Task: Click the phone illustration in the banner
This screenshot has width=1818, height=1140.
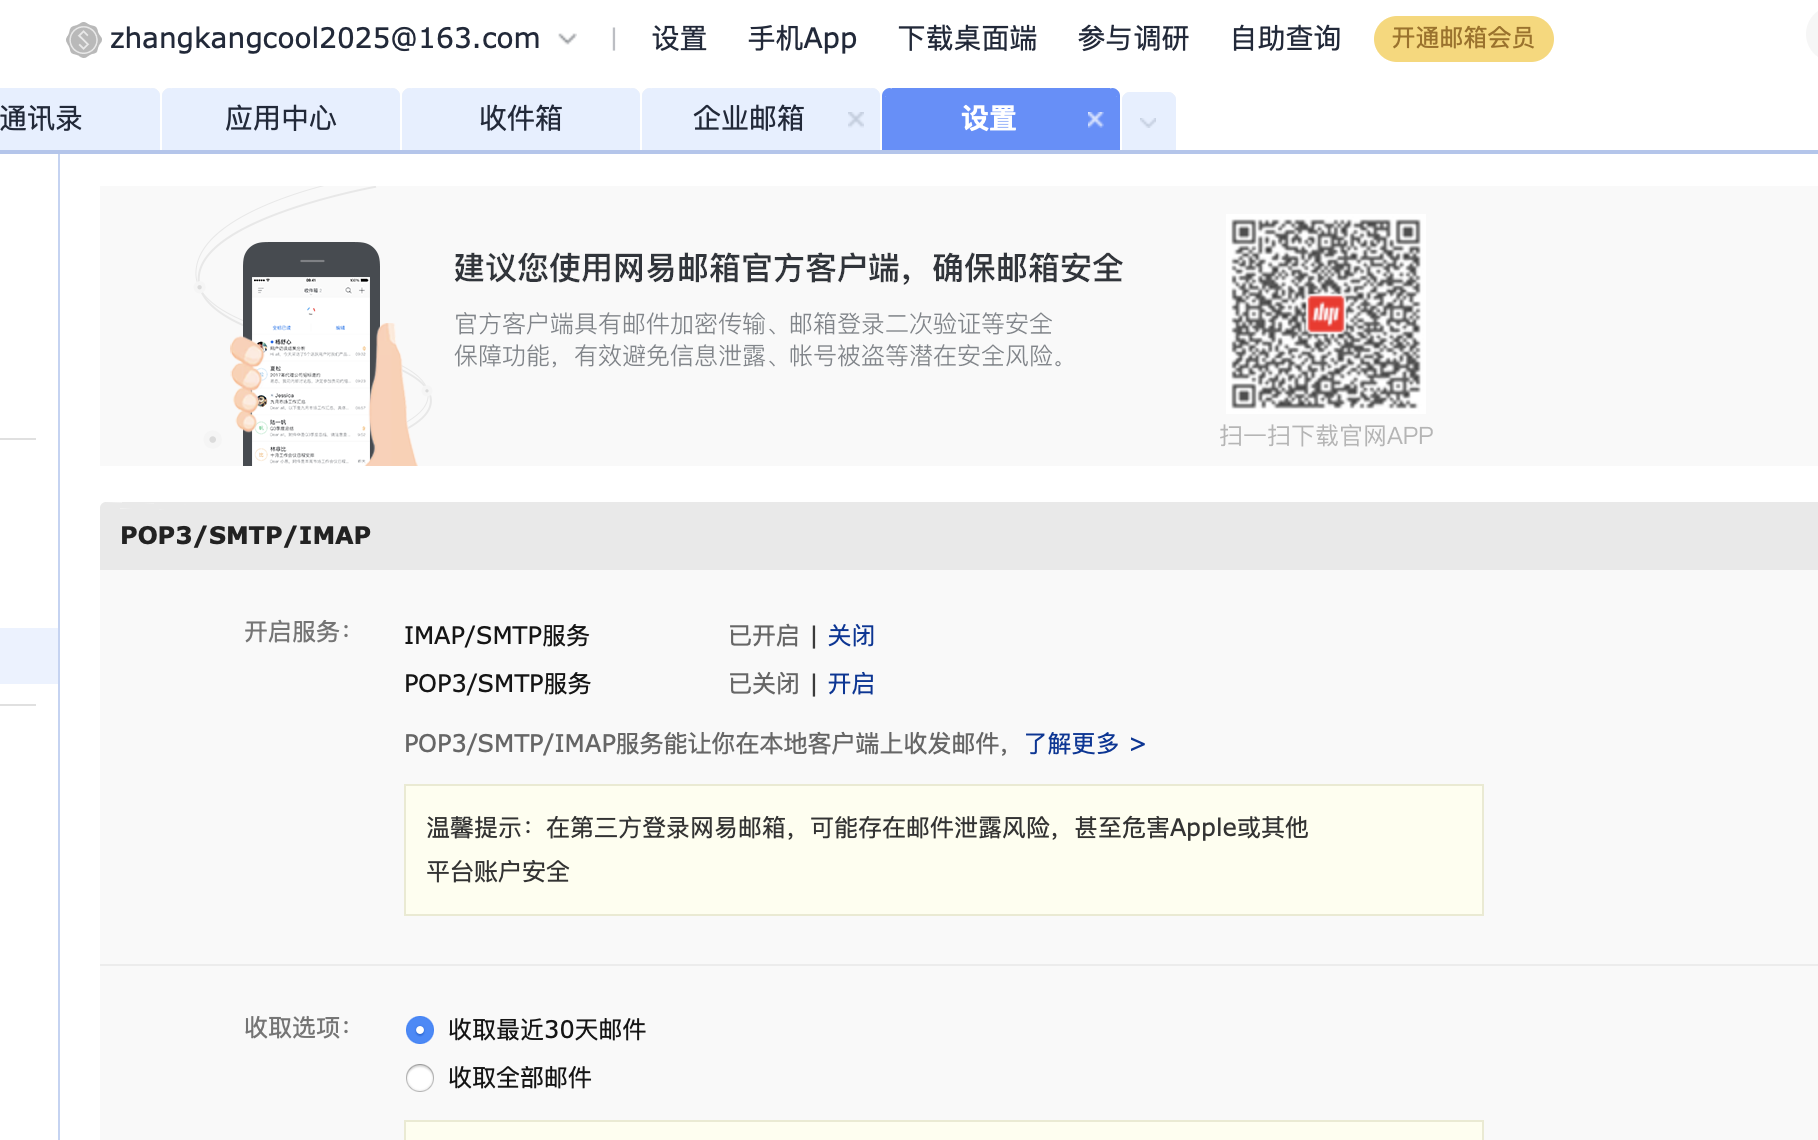Action: [x=311, y=355]
